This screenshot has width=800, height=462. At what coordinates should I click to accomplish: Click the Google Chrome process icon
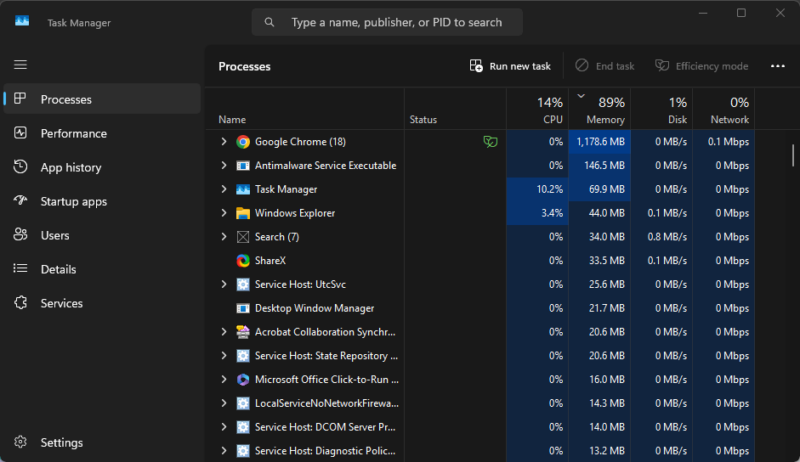click(243, 142)
